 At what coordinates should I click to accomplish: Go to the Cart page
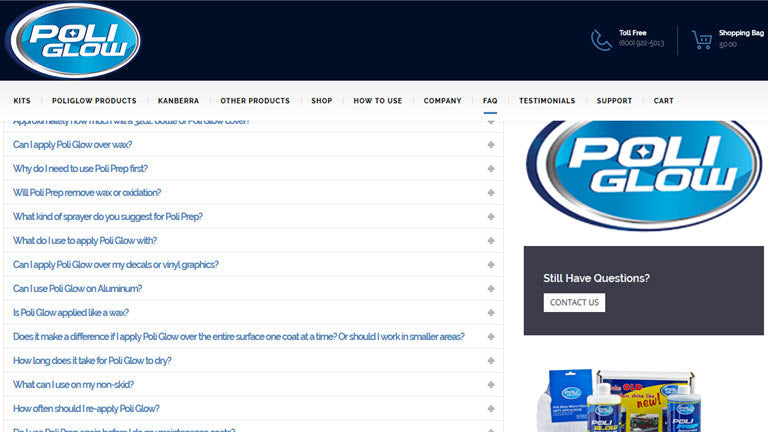click(664, 100)
